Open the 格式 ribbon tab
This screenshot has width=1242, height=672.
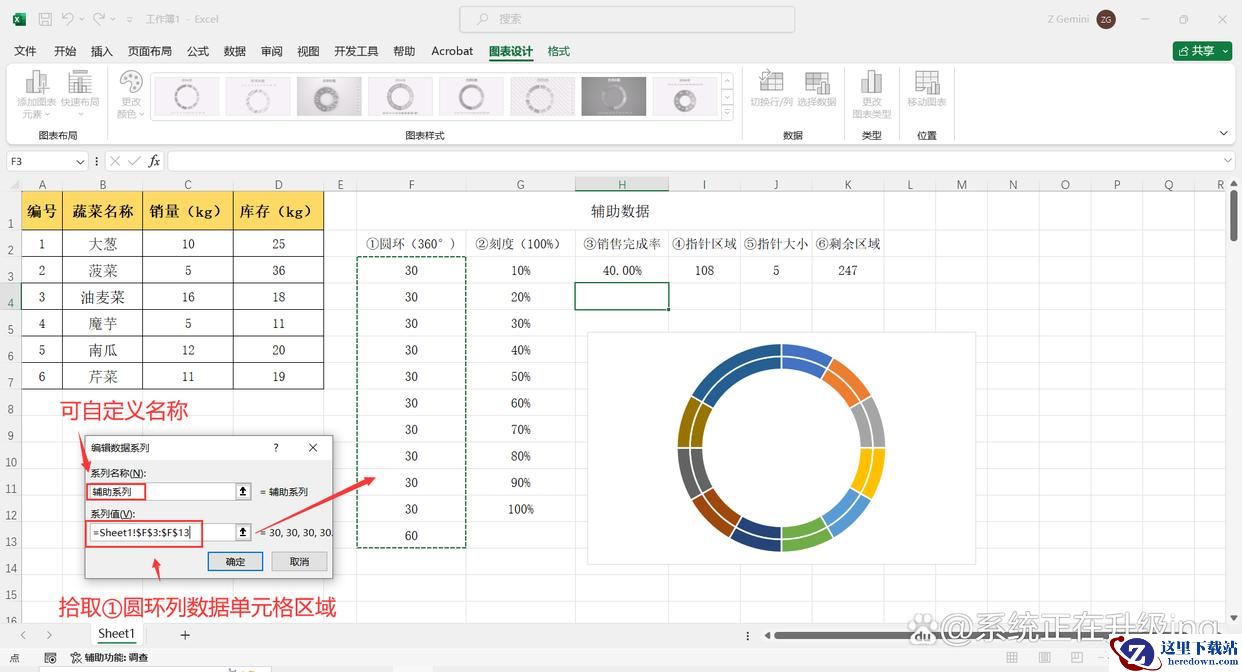(558, 51)
